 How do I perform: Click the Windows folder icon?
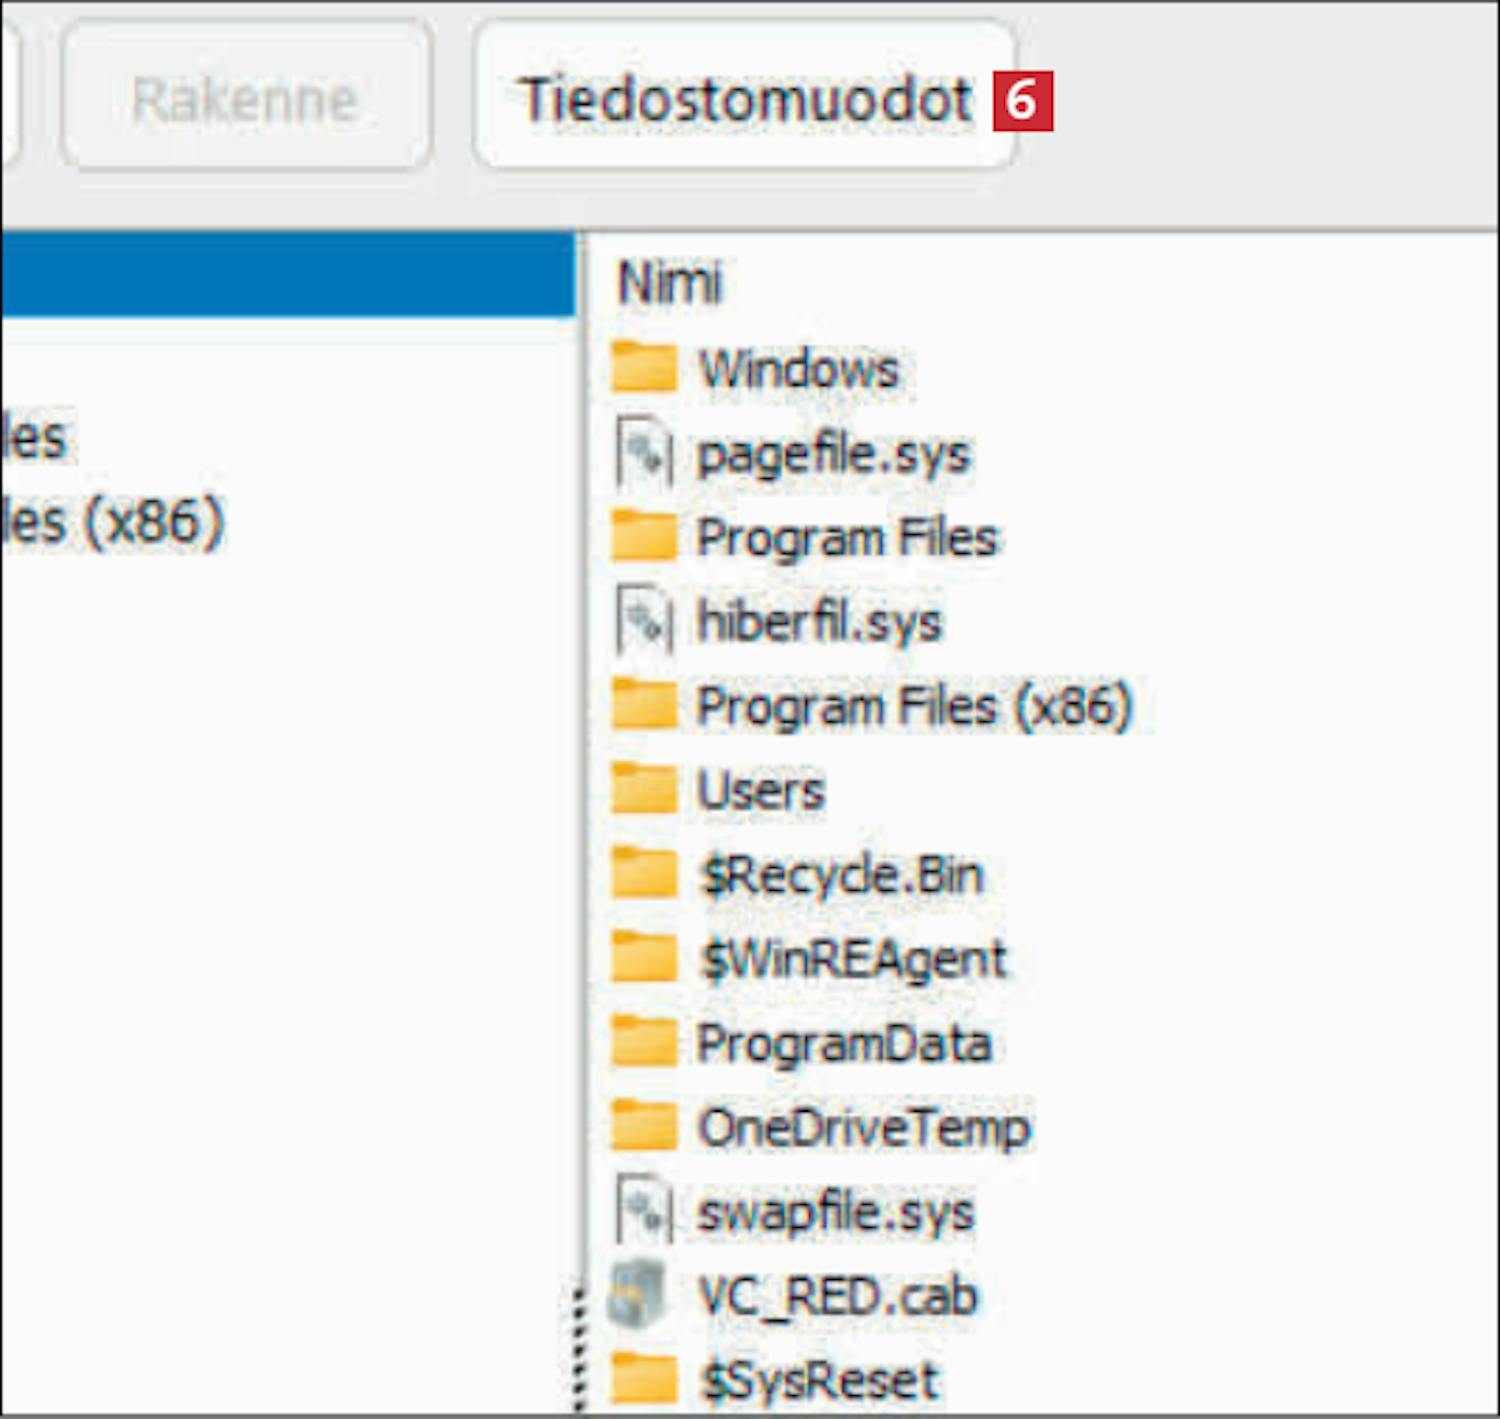click(644, 366)
